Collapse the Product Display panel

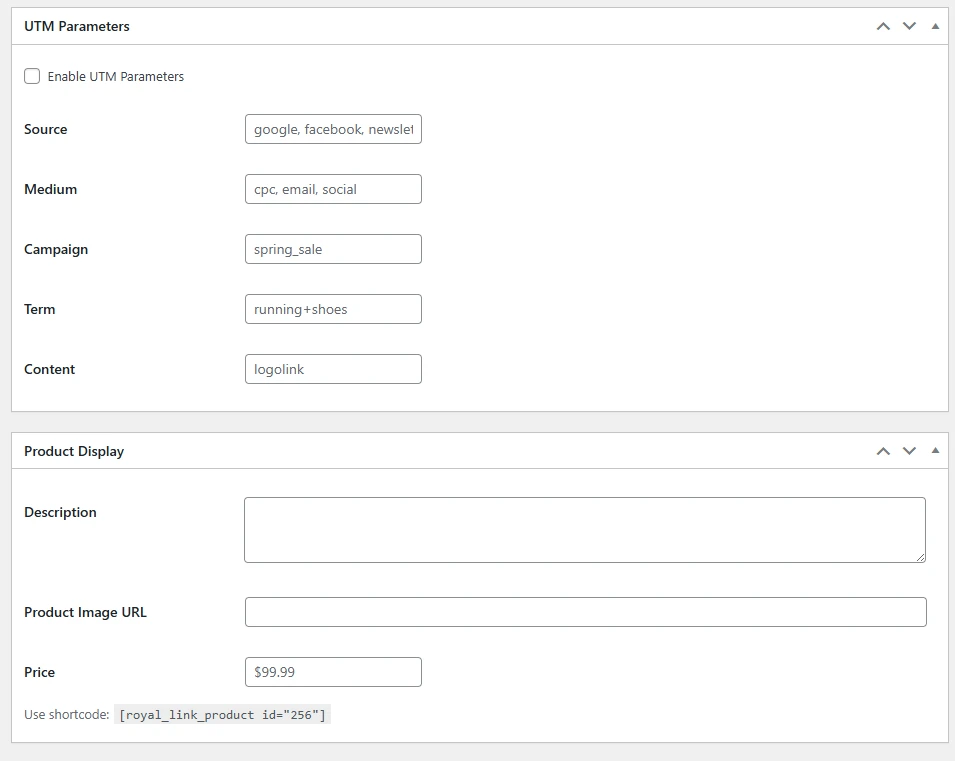[x=936, y=451]
